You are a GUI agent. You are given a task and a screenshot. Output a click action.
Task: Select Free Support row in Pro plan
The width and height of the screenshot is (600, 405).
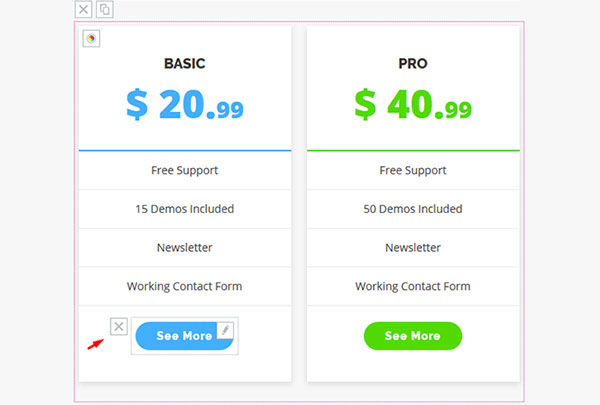pos(412,170)
